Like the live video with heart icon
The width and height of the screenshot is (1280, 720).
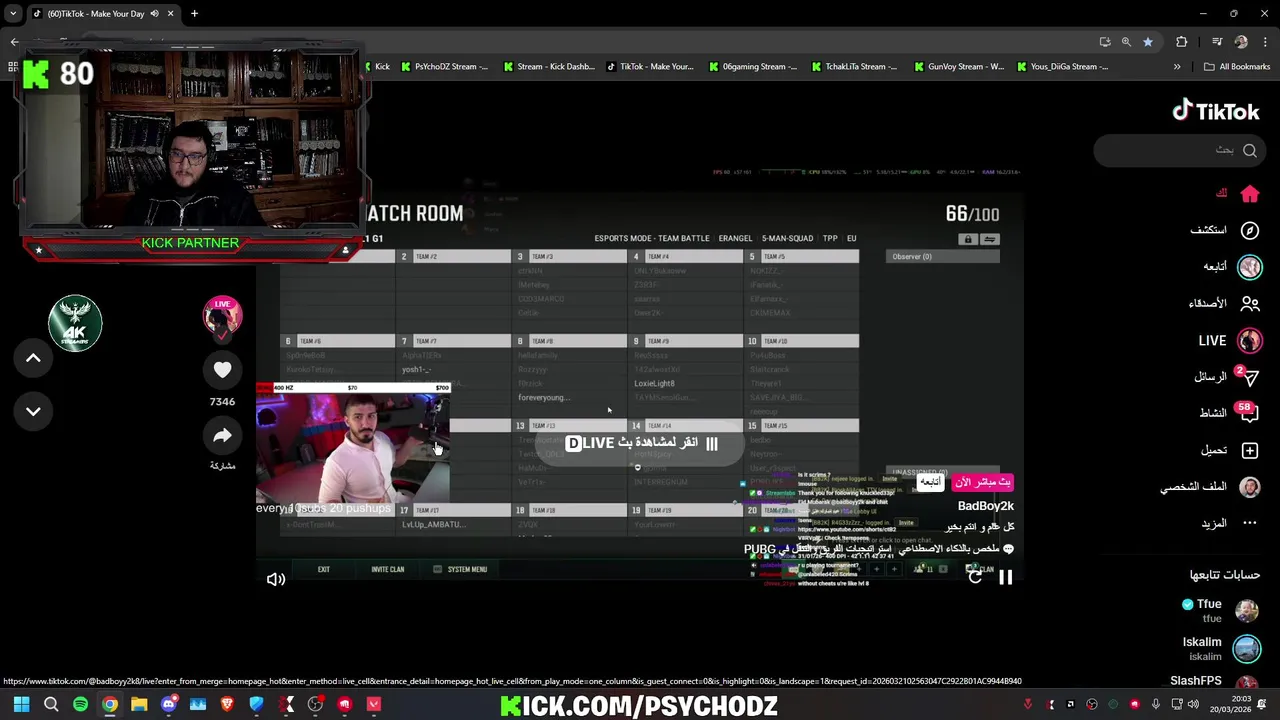pyautogui.click(x=222, y=370)
